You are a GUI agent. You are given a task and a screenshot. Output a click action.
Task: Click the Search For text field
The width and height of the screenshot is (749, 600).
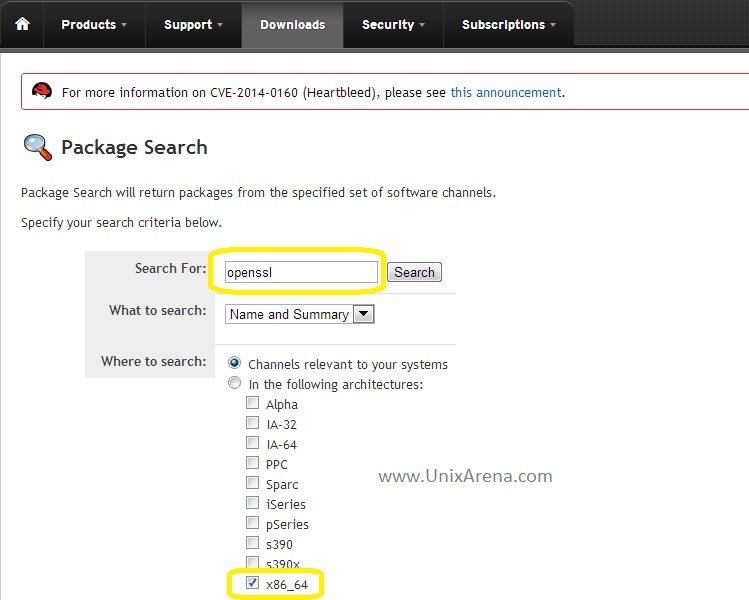click(301, 272)
